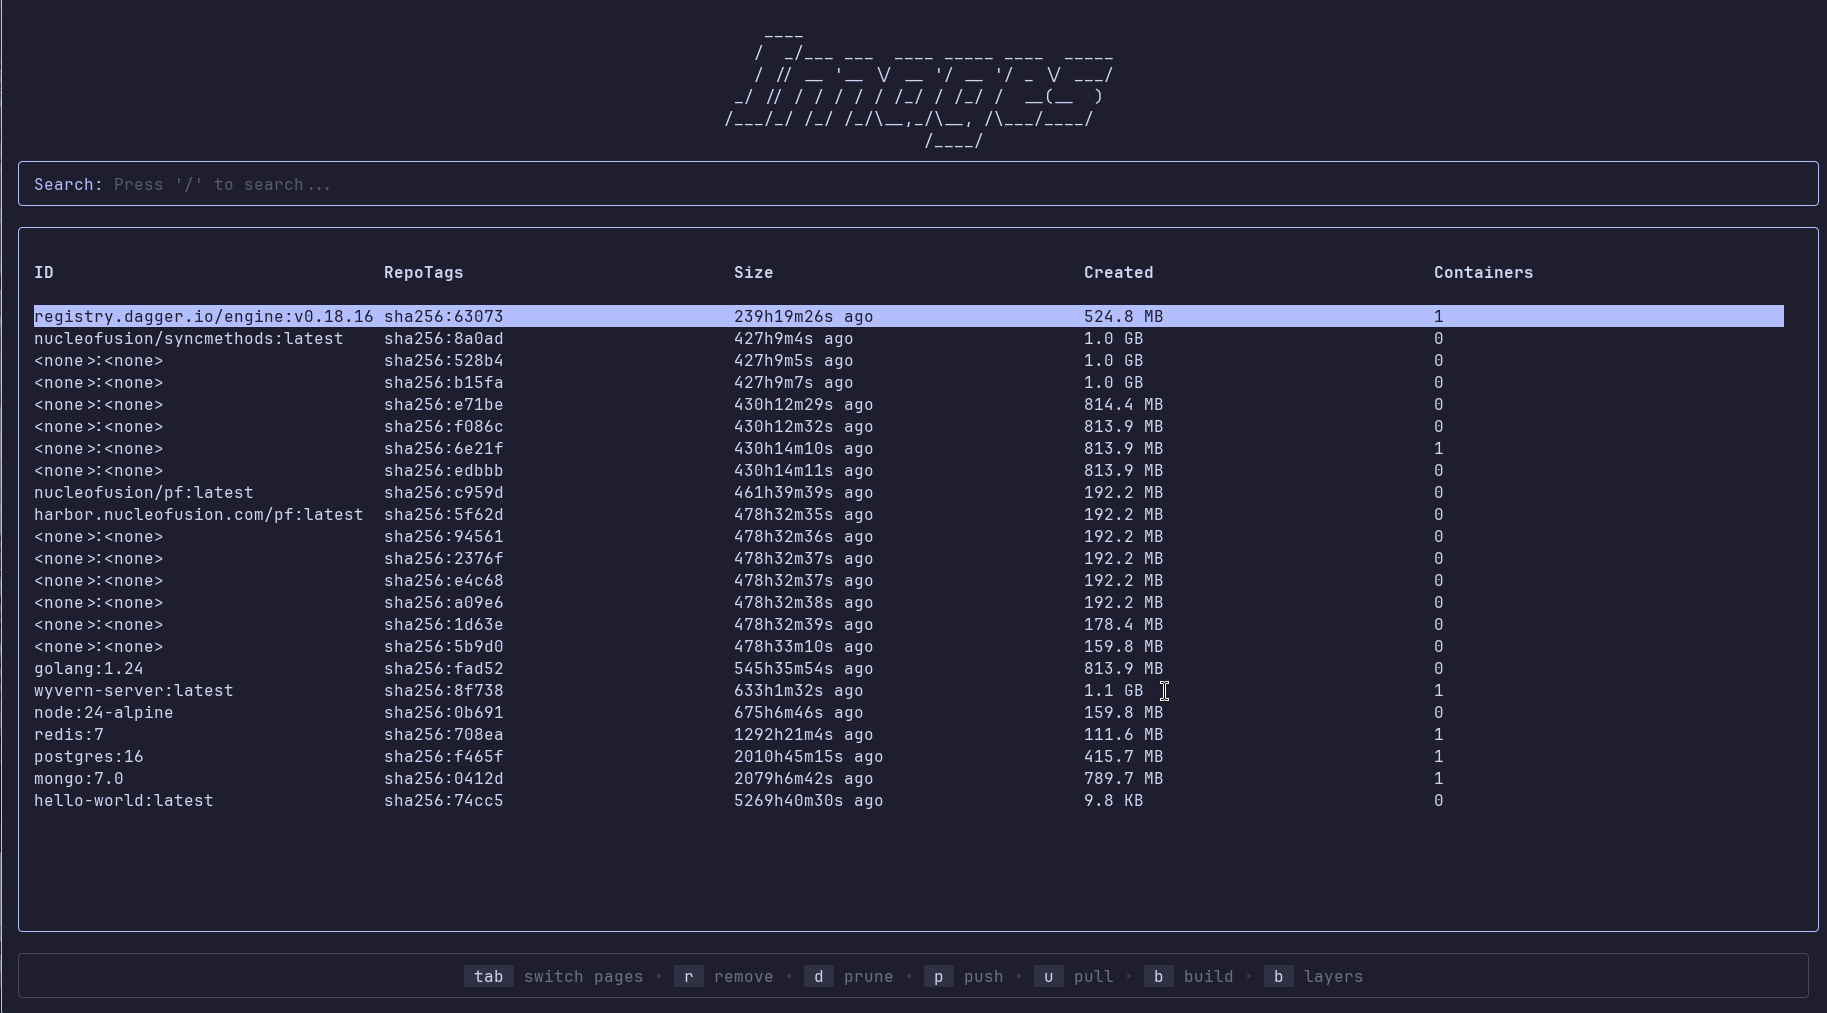This screenshot has height=1013, width=1827.
Task: Click the 'u pull' action hint
Action: coord(1078,976)
